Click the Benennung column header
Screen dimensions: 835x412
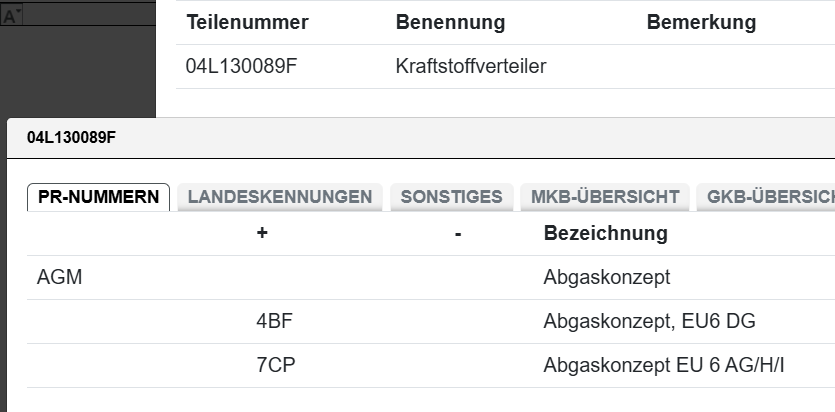pyautogui.click(x=450, y=22)
